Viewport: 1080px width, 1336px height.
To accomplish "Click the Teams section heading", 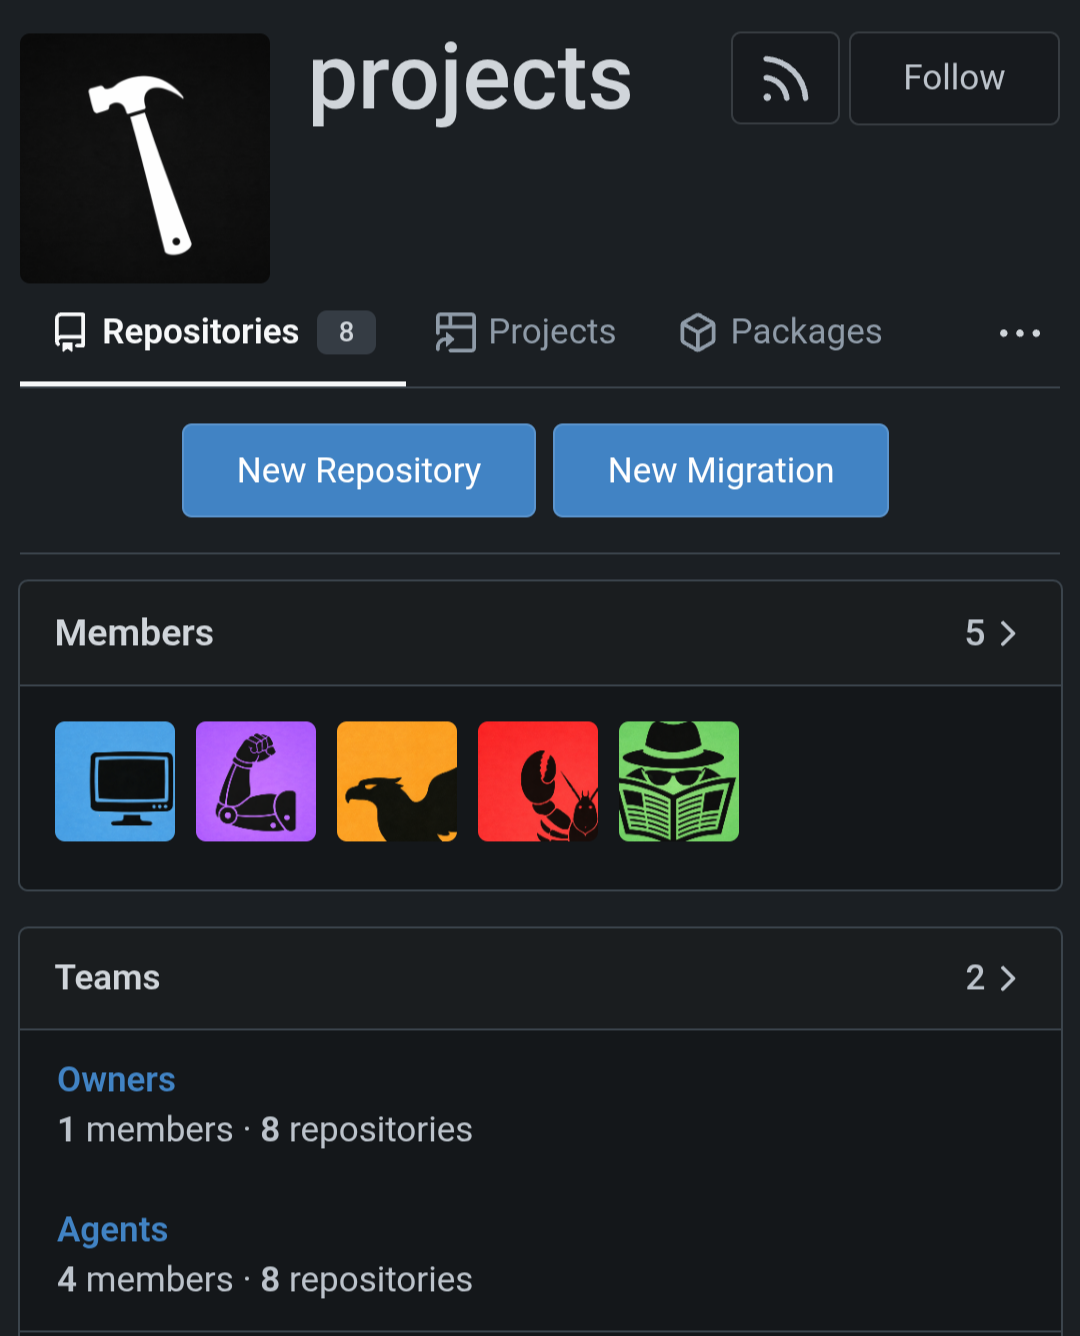I will coord(108,977).
